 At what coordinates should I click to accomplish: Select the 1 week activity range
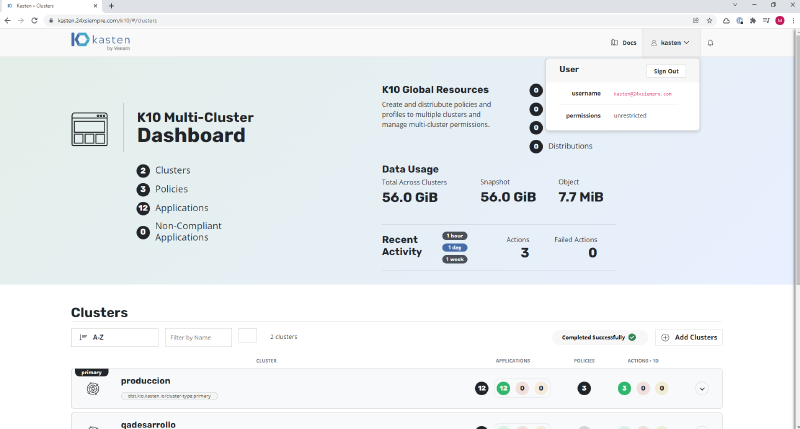[455, 259]
